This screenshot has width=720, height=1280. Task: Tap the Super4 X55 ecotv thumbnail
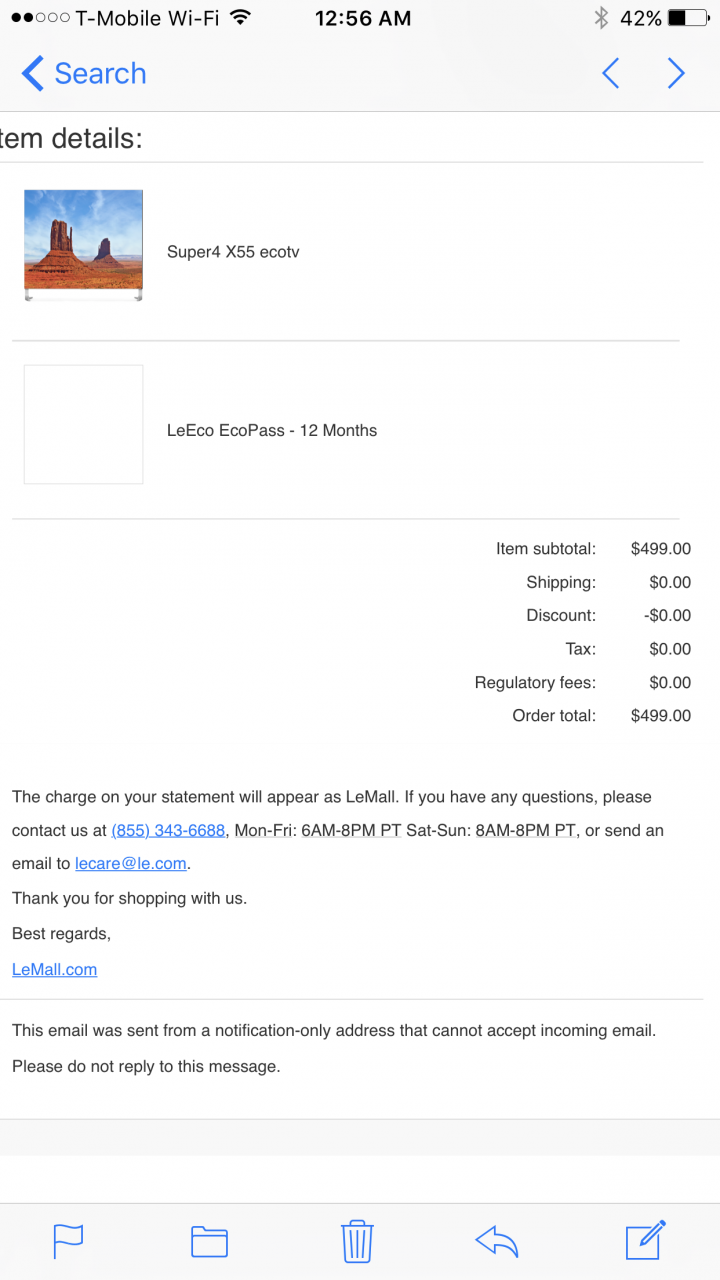pyautogui.click(x=83, y=245)
